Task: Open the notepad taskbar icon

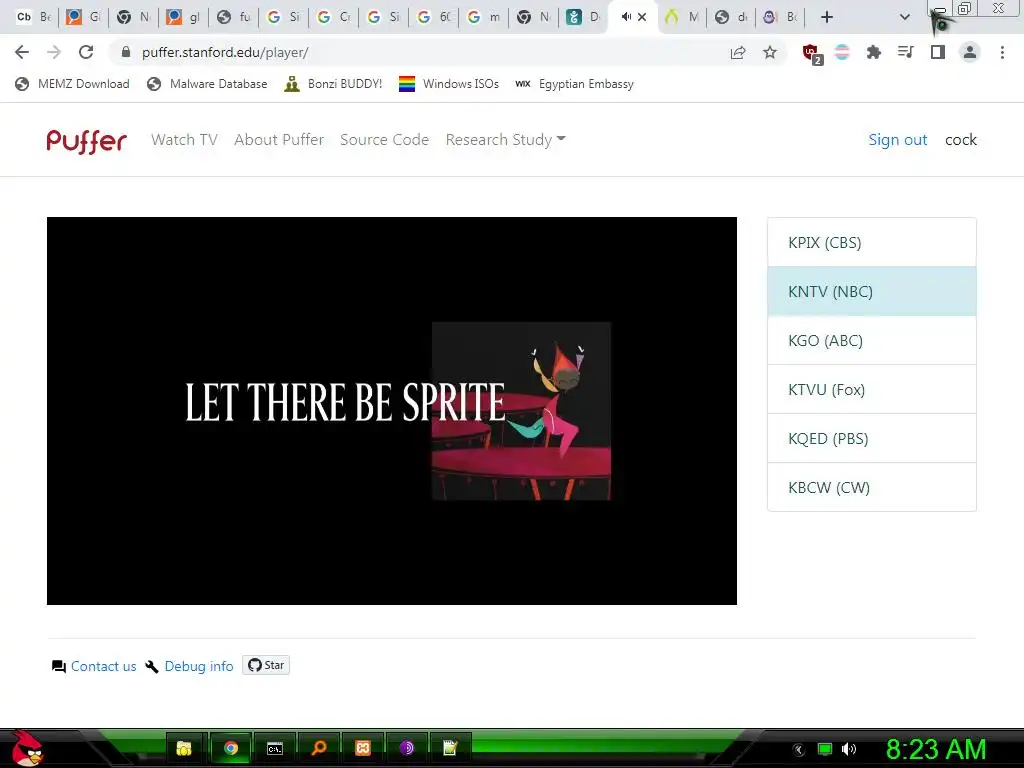Action: click(x=450, y=748)
